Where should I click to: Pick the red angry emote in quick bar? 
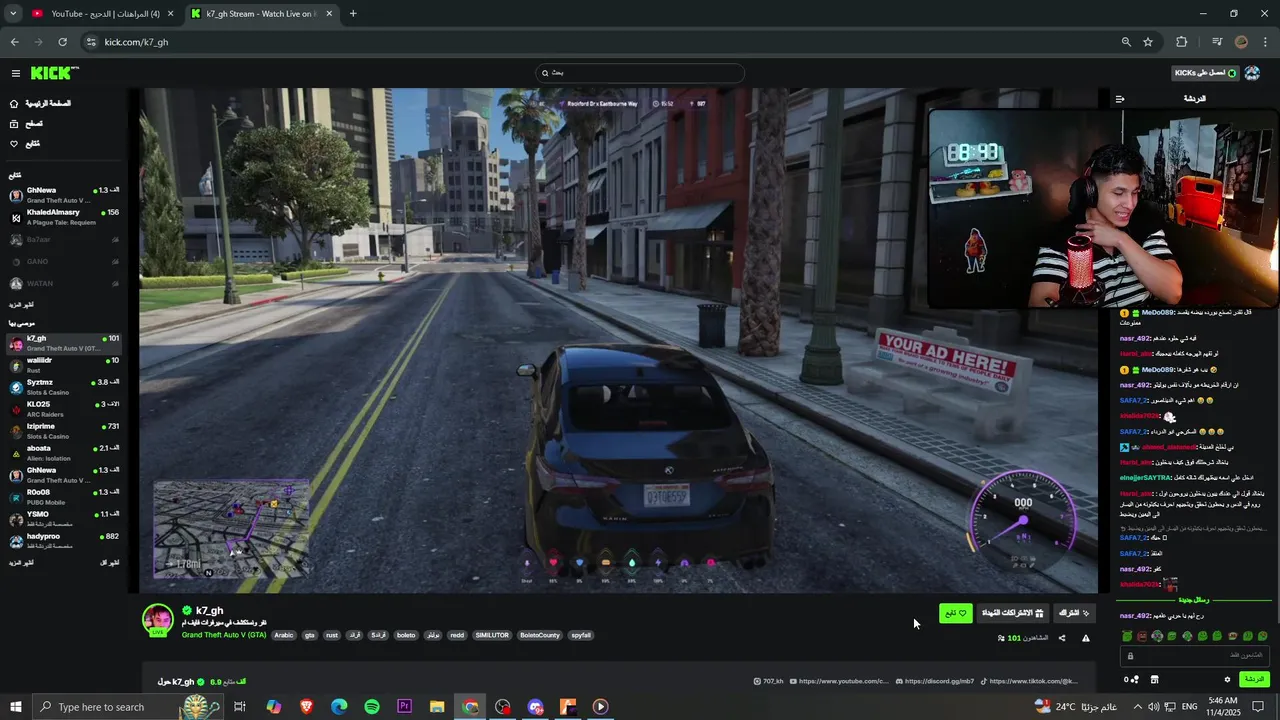coord(1142,636)
